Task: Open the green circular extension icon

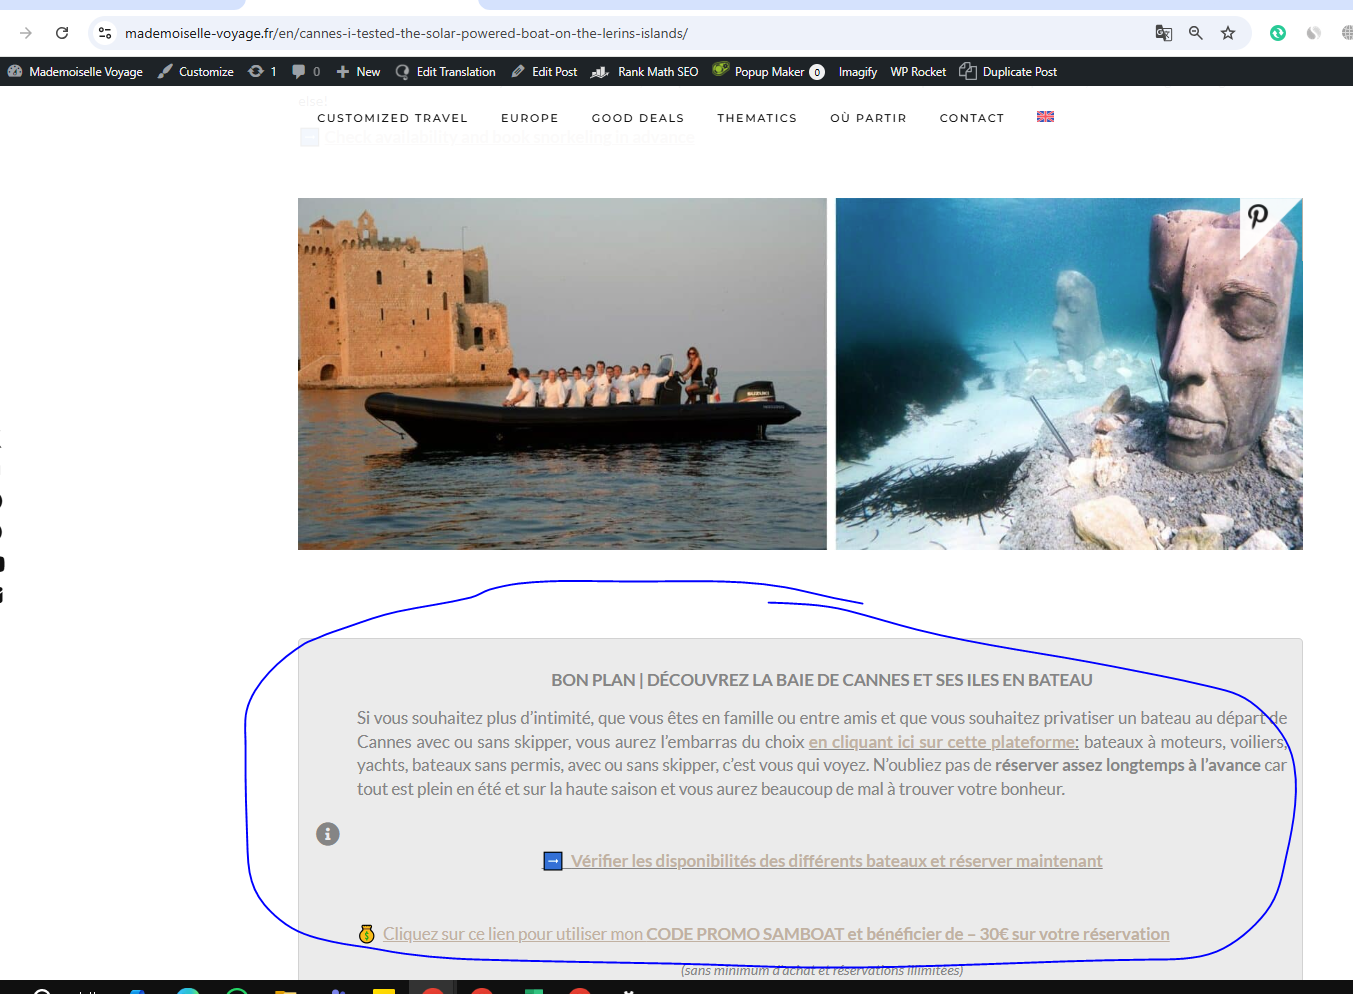Action: pyautogui.click(x=1278, y=33)
